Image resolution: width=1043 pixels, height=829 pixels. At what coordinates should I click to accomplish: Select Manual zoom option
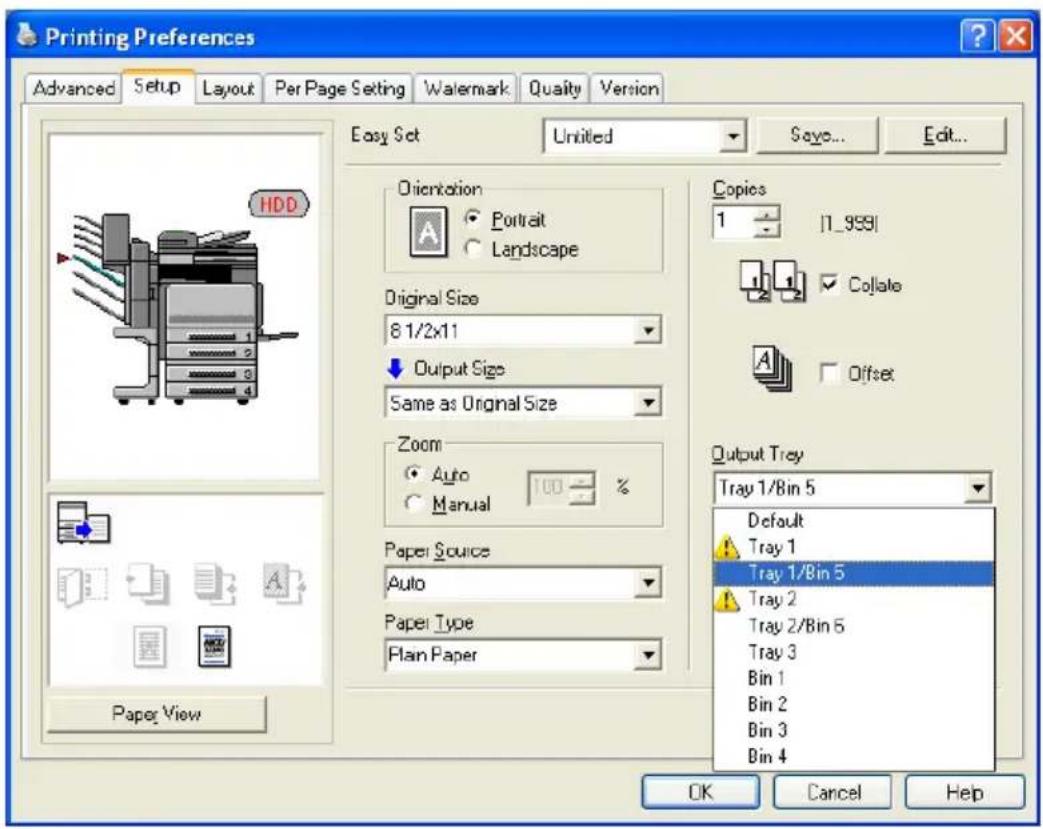(x=413, y=503)
